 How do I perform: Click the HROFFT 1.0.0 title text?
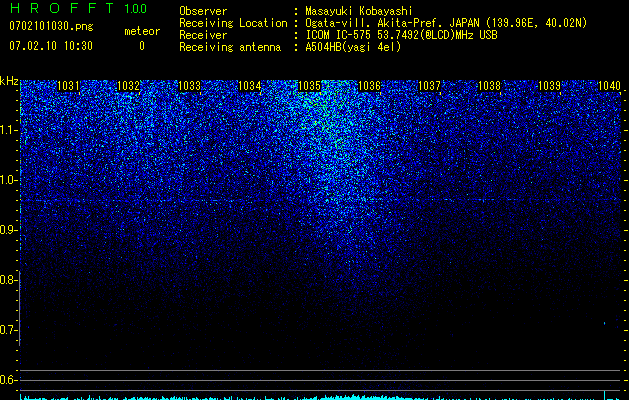78,8
